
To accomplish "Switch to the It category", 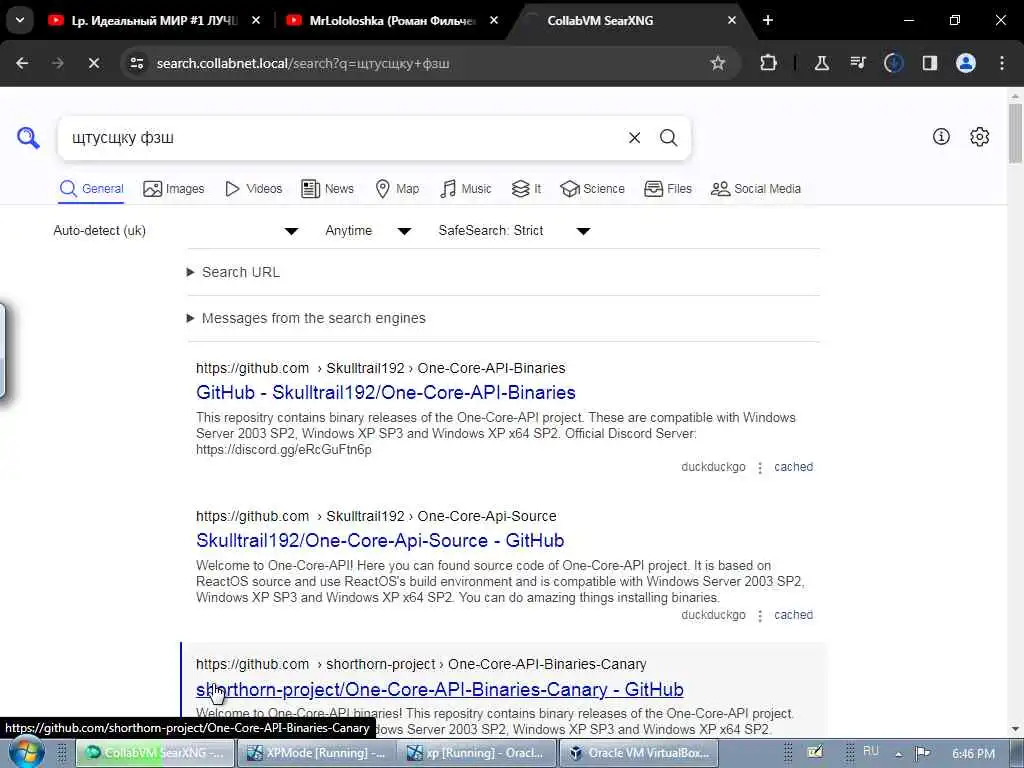I will [526, 189].
